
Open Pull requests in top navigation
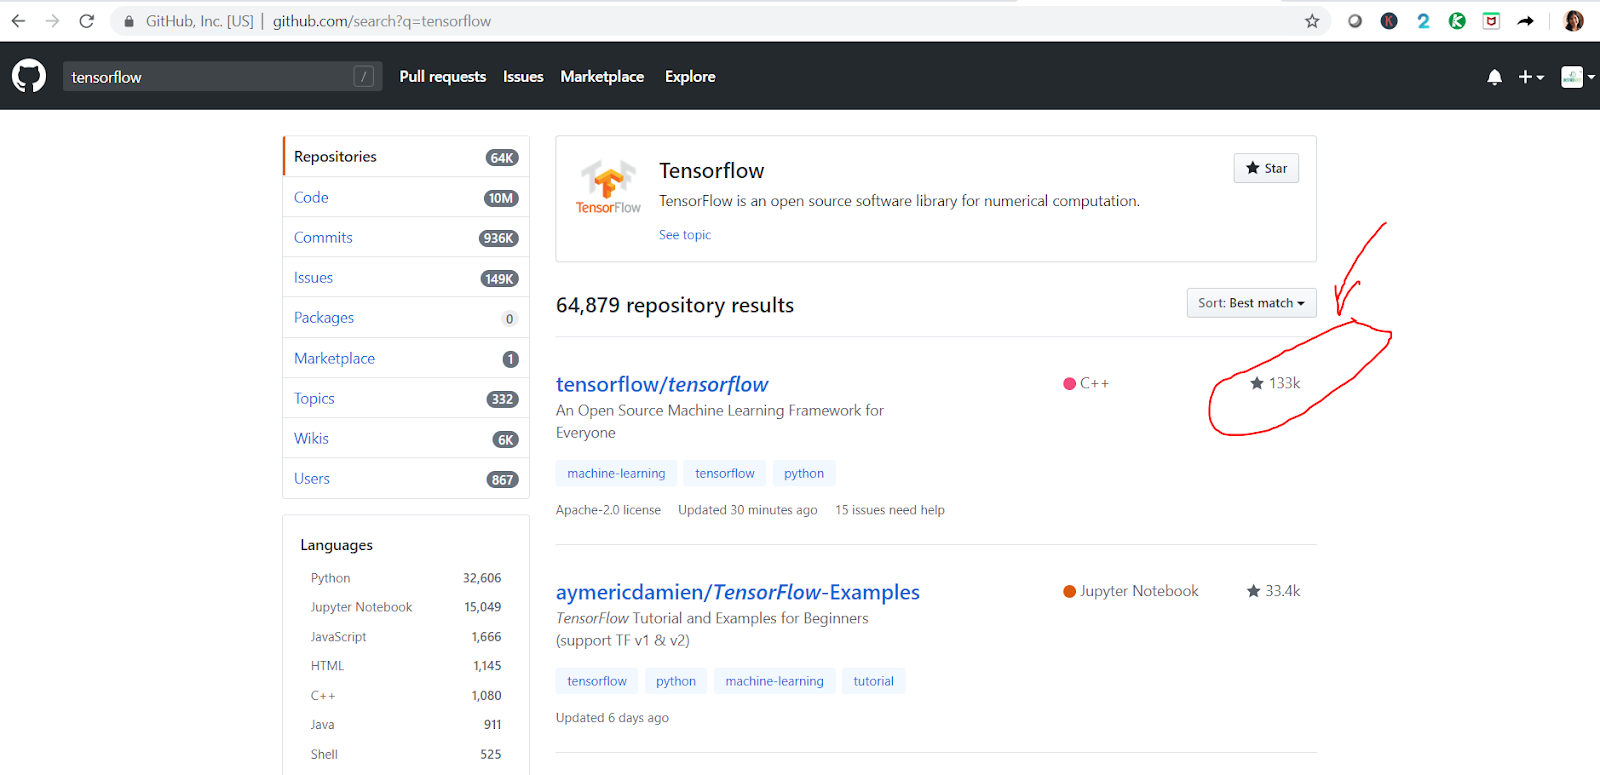(442, 77)
